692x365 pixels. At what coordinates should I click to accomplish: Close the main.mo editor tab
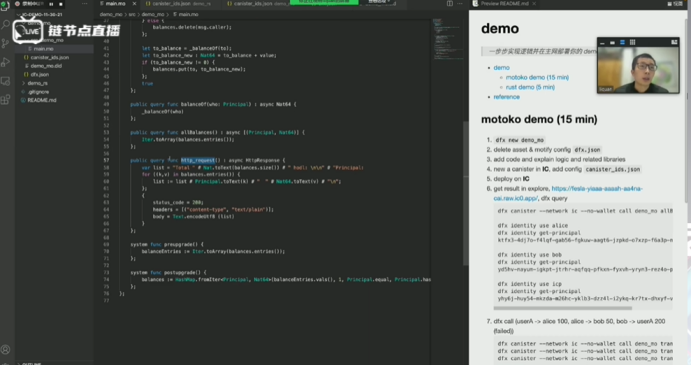coord(134,4)
